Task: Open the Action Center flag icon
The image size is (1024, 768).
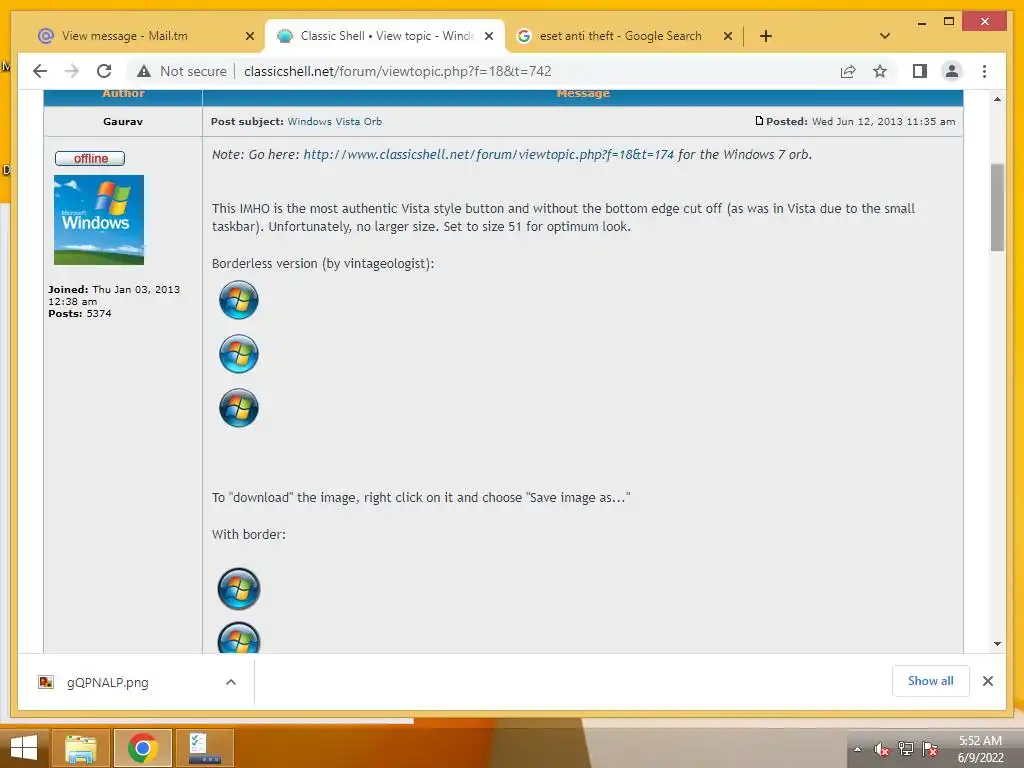Action: pyautogui.click(x=930, y=749)
